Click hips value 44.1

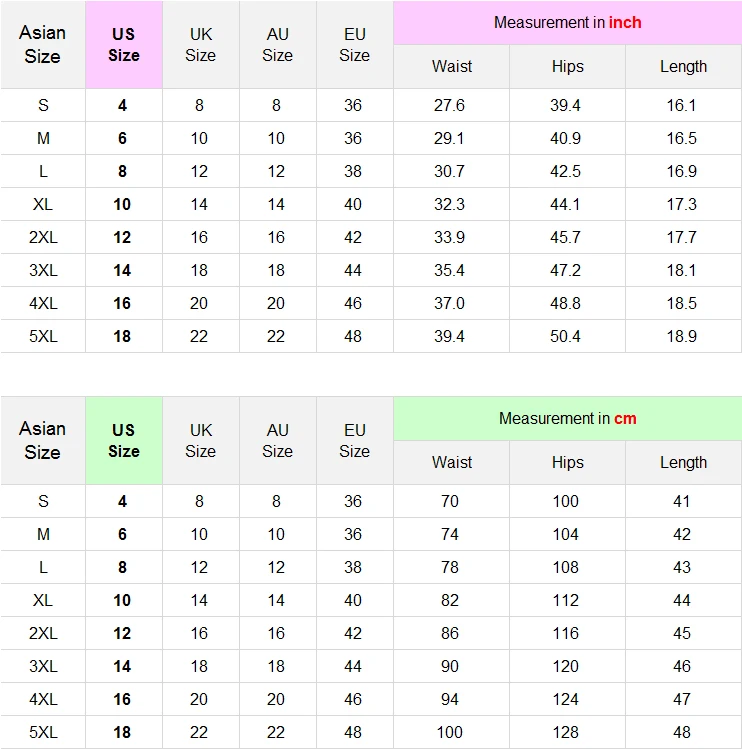click(565, 204)
